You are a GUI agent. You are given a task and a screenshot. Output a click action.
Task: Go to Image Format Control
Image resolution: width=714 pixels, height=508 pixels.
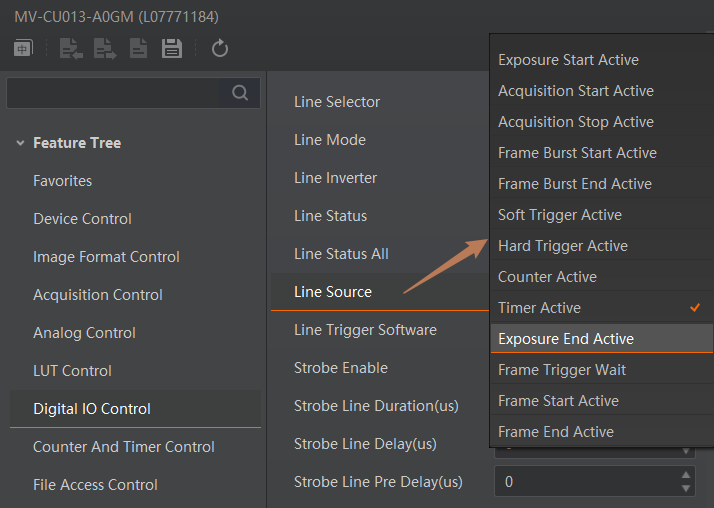[x=106, y=257]
